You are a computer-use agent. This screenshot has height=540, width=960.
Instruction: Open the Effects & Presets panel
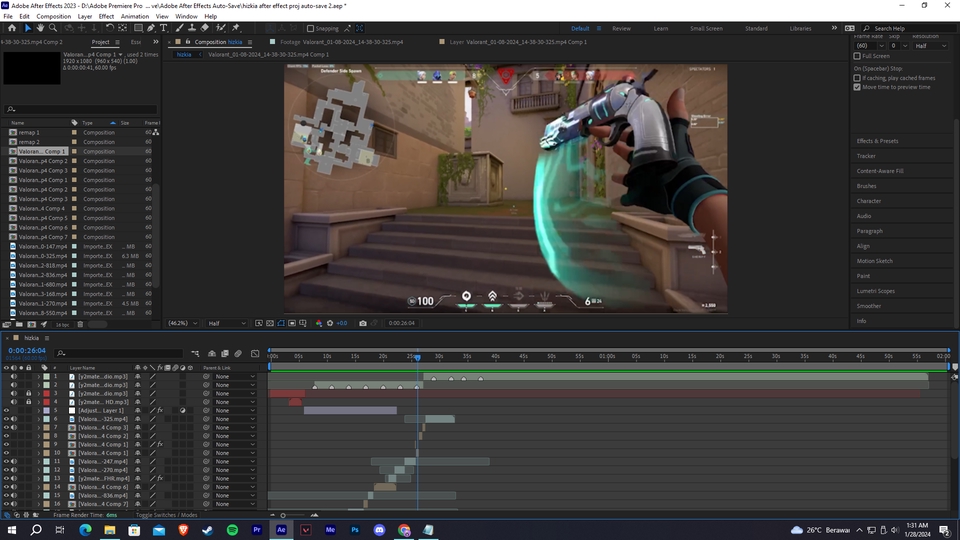coord(877,141)
